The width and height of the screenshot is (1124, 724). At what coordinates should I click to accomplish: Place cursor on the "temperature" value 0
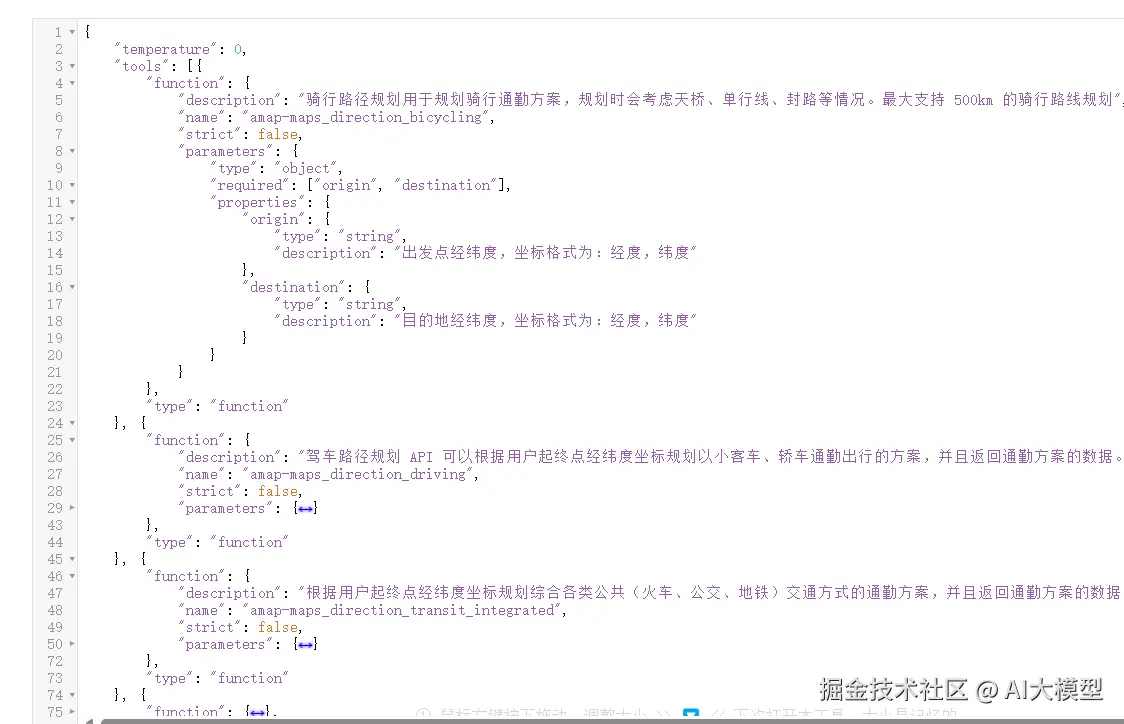point(239,48)
